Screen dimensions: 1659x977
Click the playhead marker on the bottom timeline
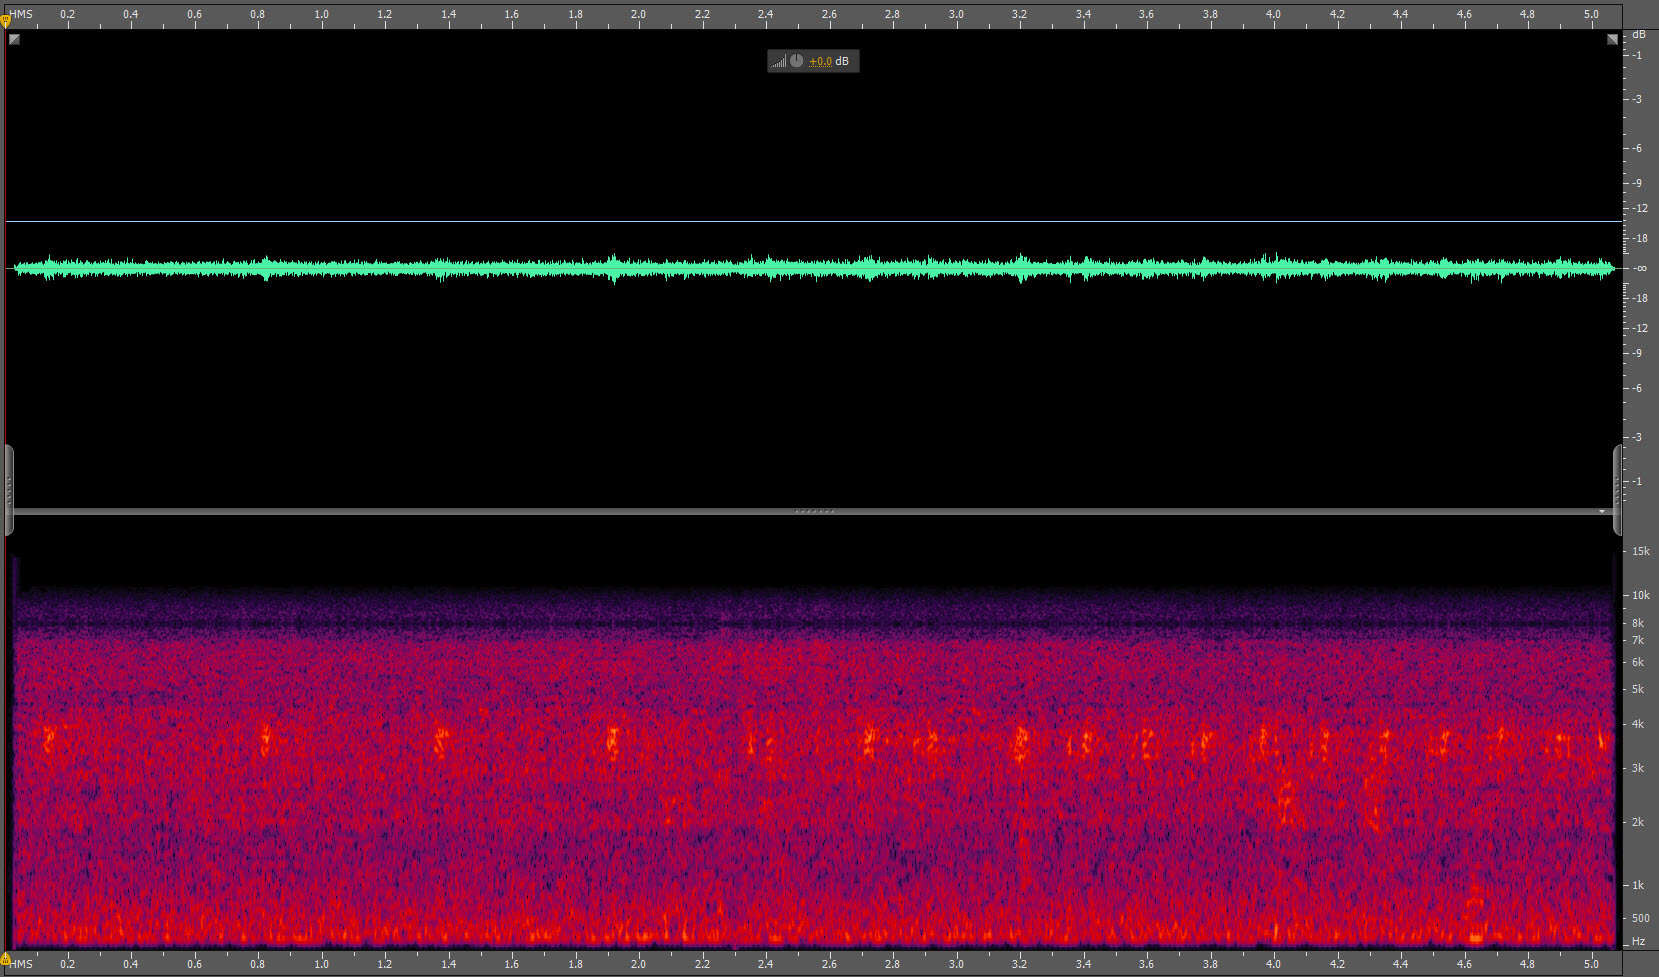[5, 959]
